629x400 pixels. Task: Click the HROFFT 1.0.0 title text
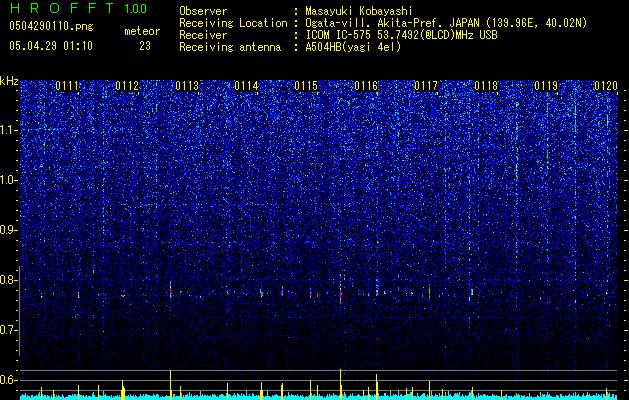point(78,8)
